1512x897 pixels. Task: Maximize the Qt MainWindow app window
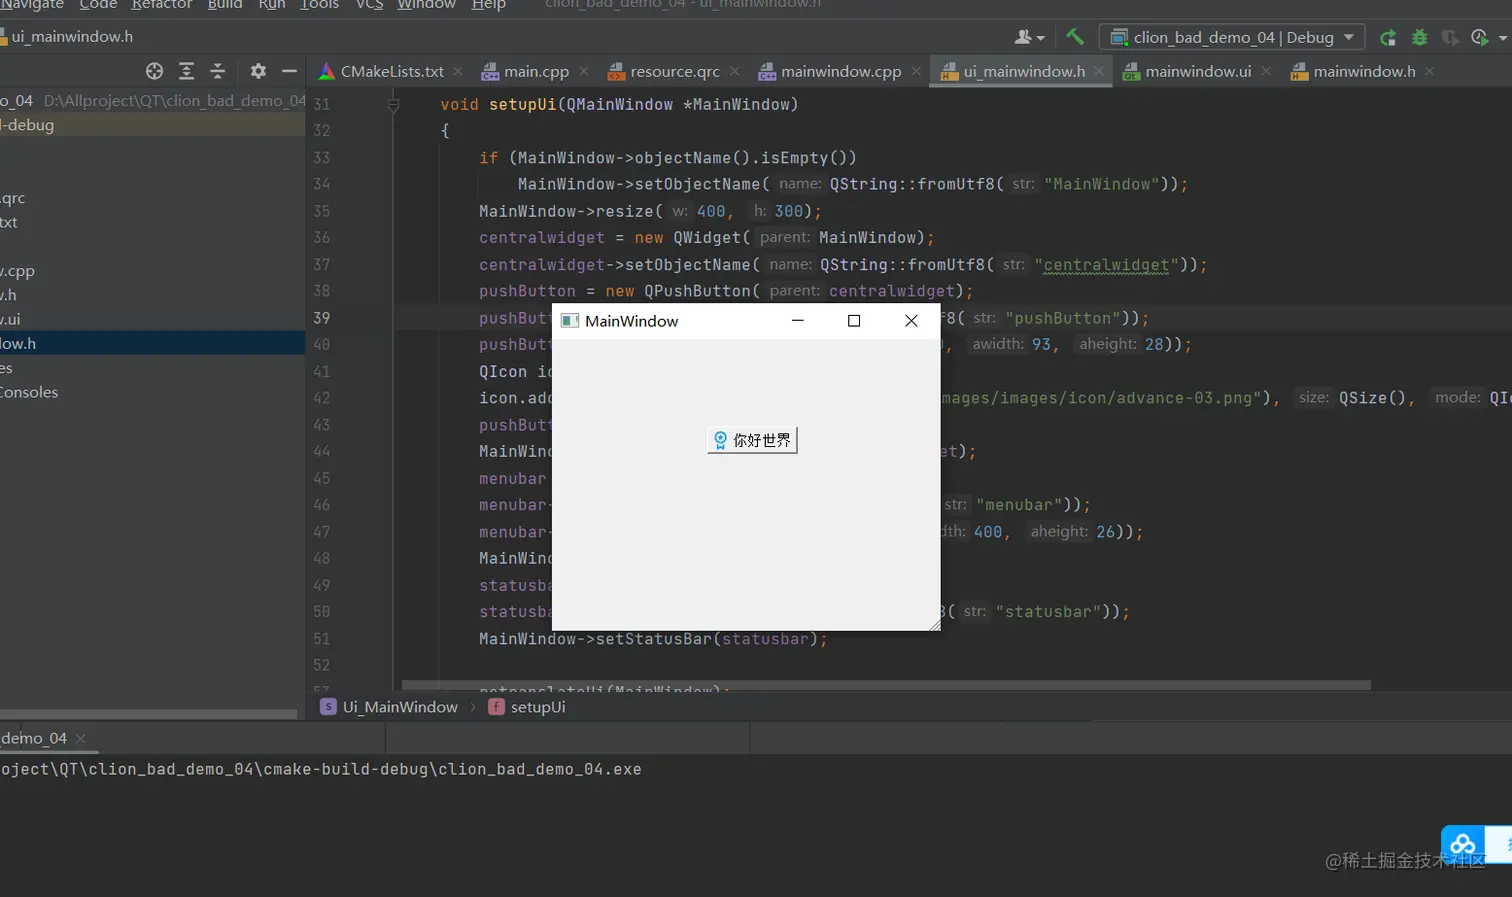click(854, 321)
